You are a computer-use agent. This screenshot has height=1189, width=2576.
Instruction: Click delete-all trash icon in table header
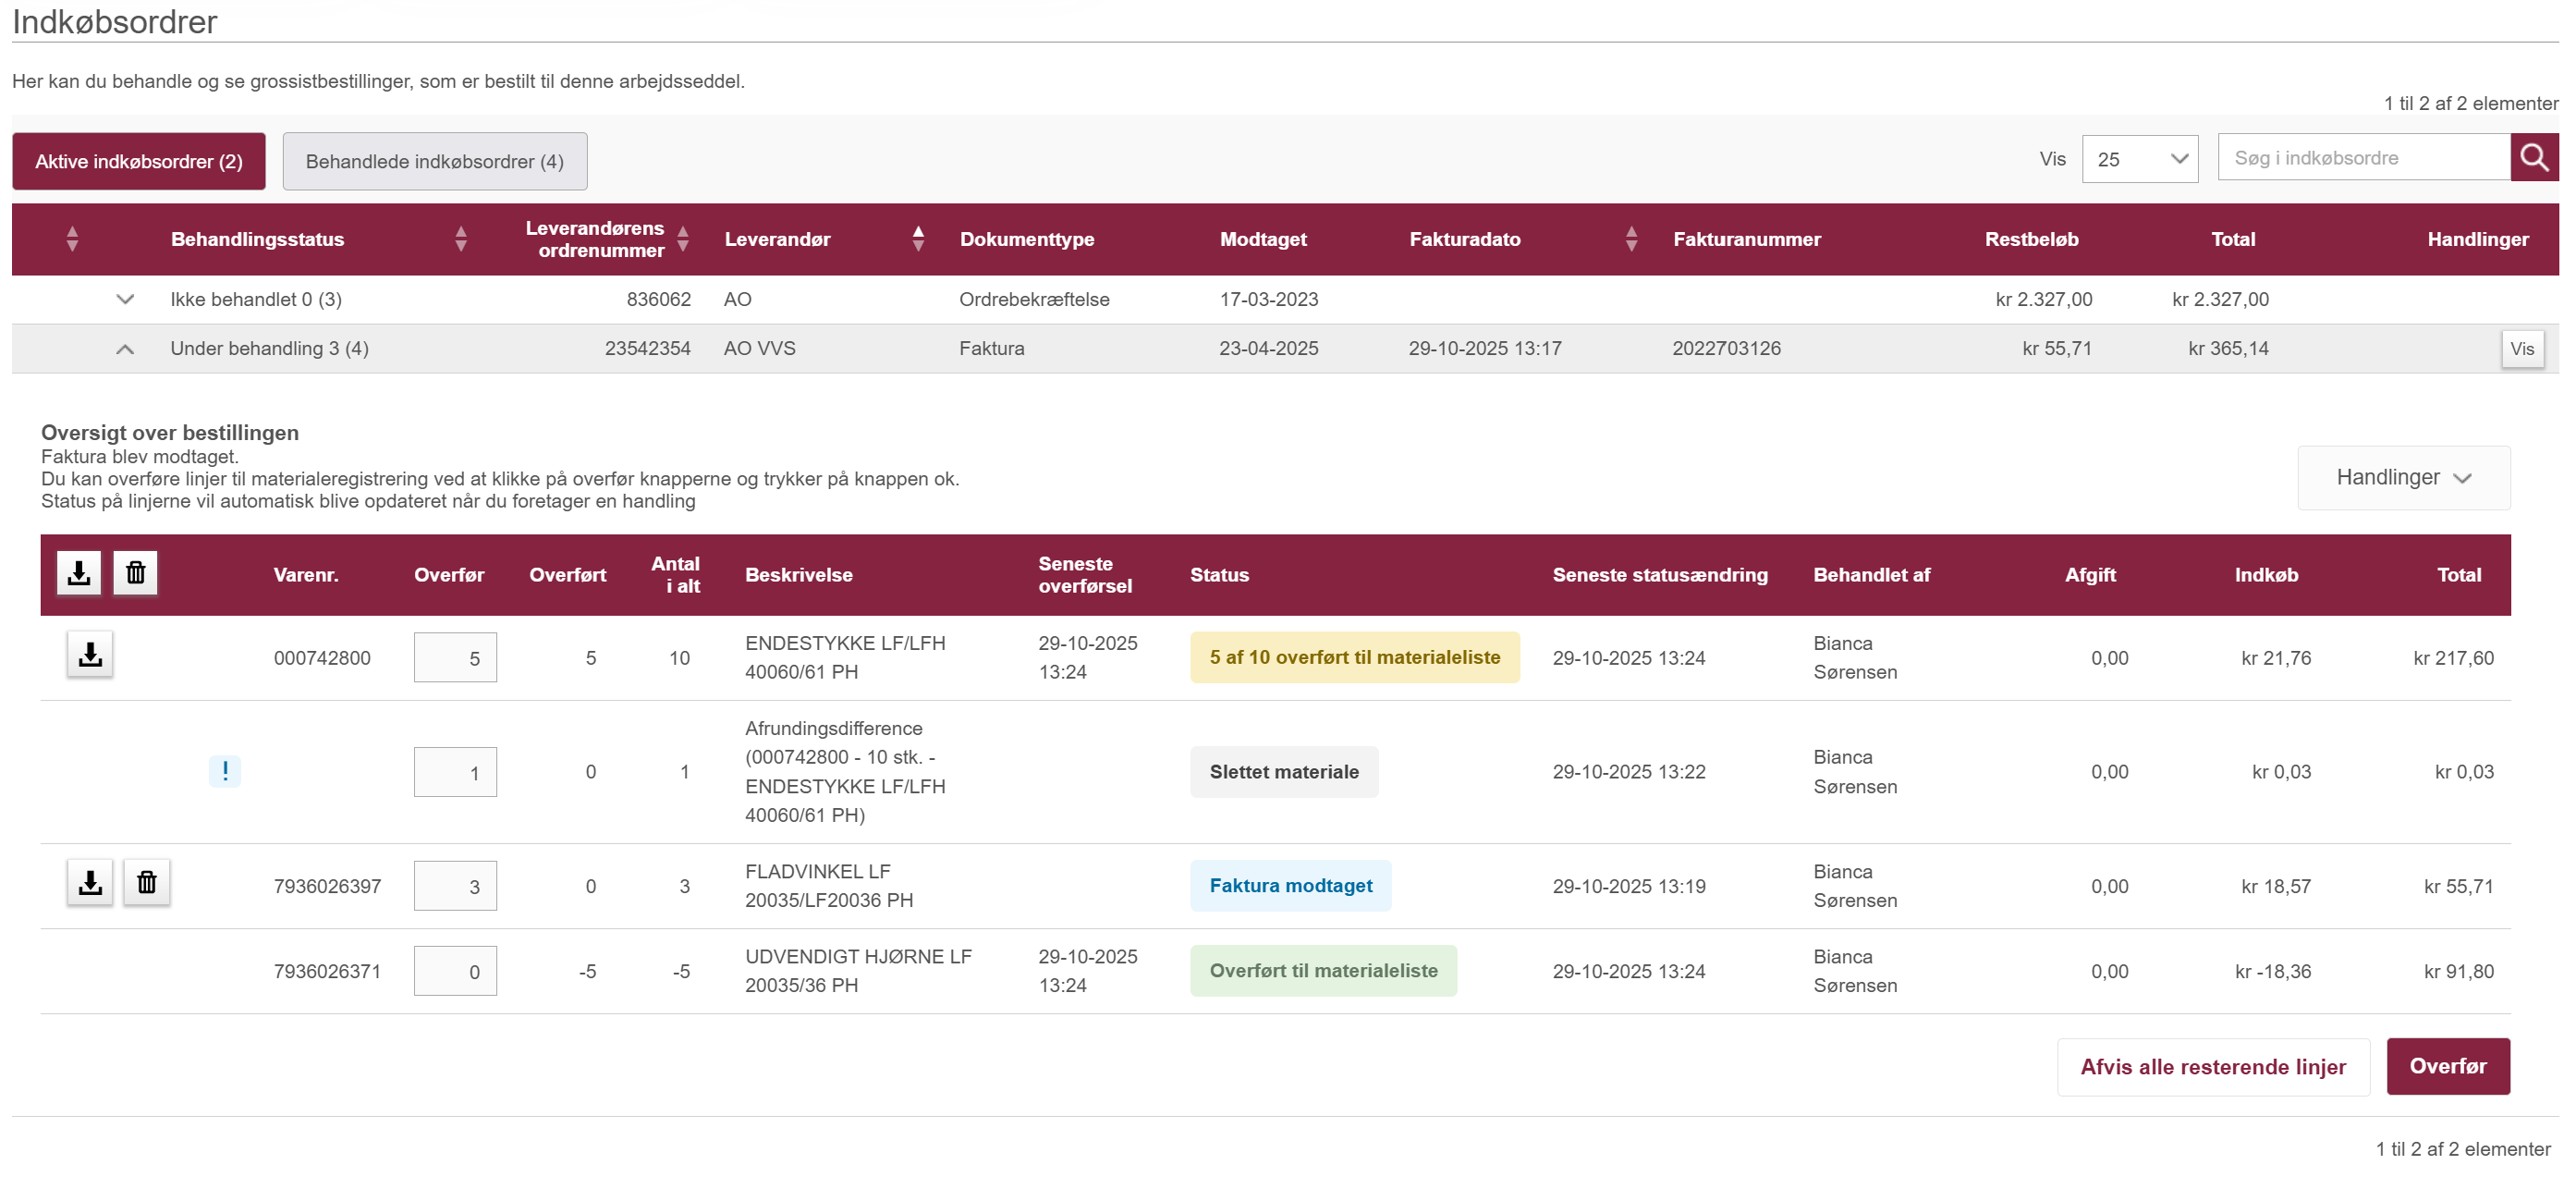pos(135,573)
